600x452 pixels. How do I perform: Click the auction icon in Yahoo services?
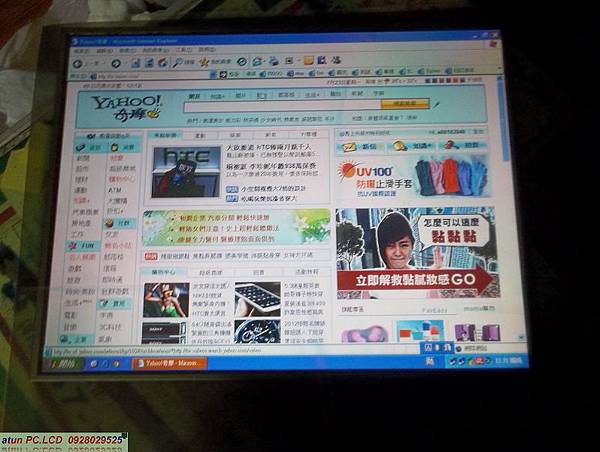point(452,145)
